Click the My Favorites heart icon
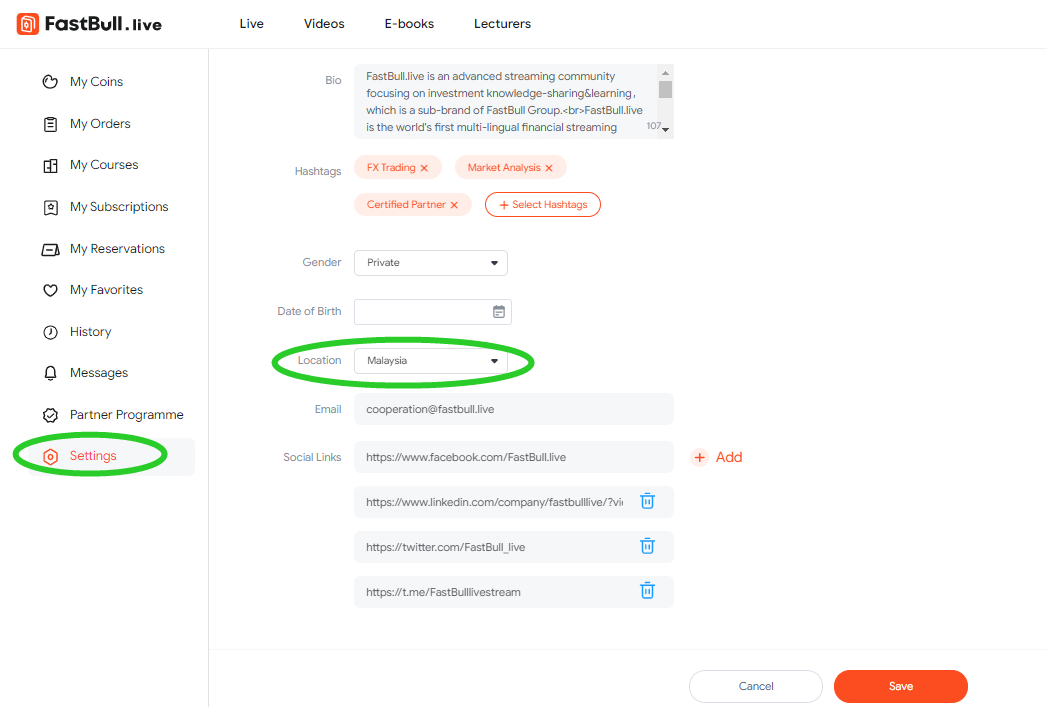 click(x=50, y=290)
